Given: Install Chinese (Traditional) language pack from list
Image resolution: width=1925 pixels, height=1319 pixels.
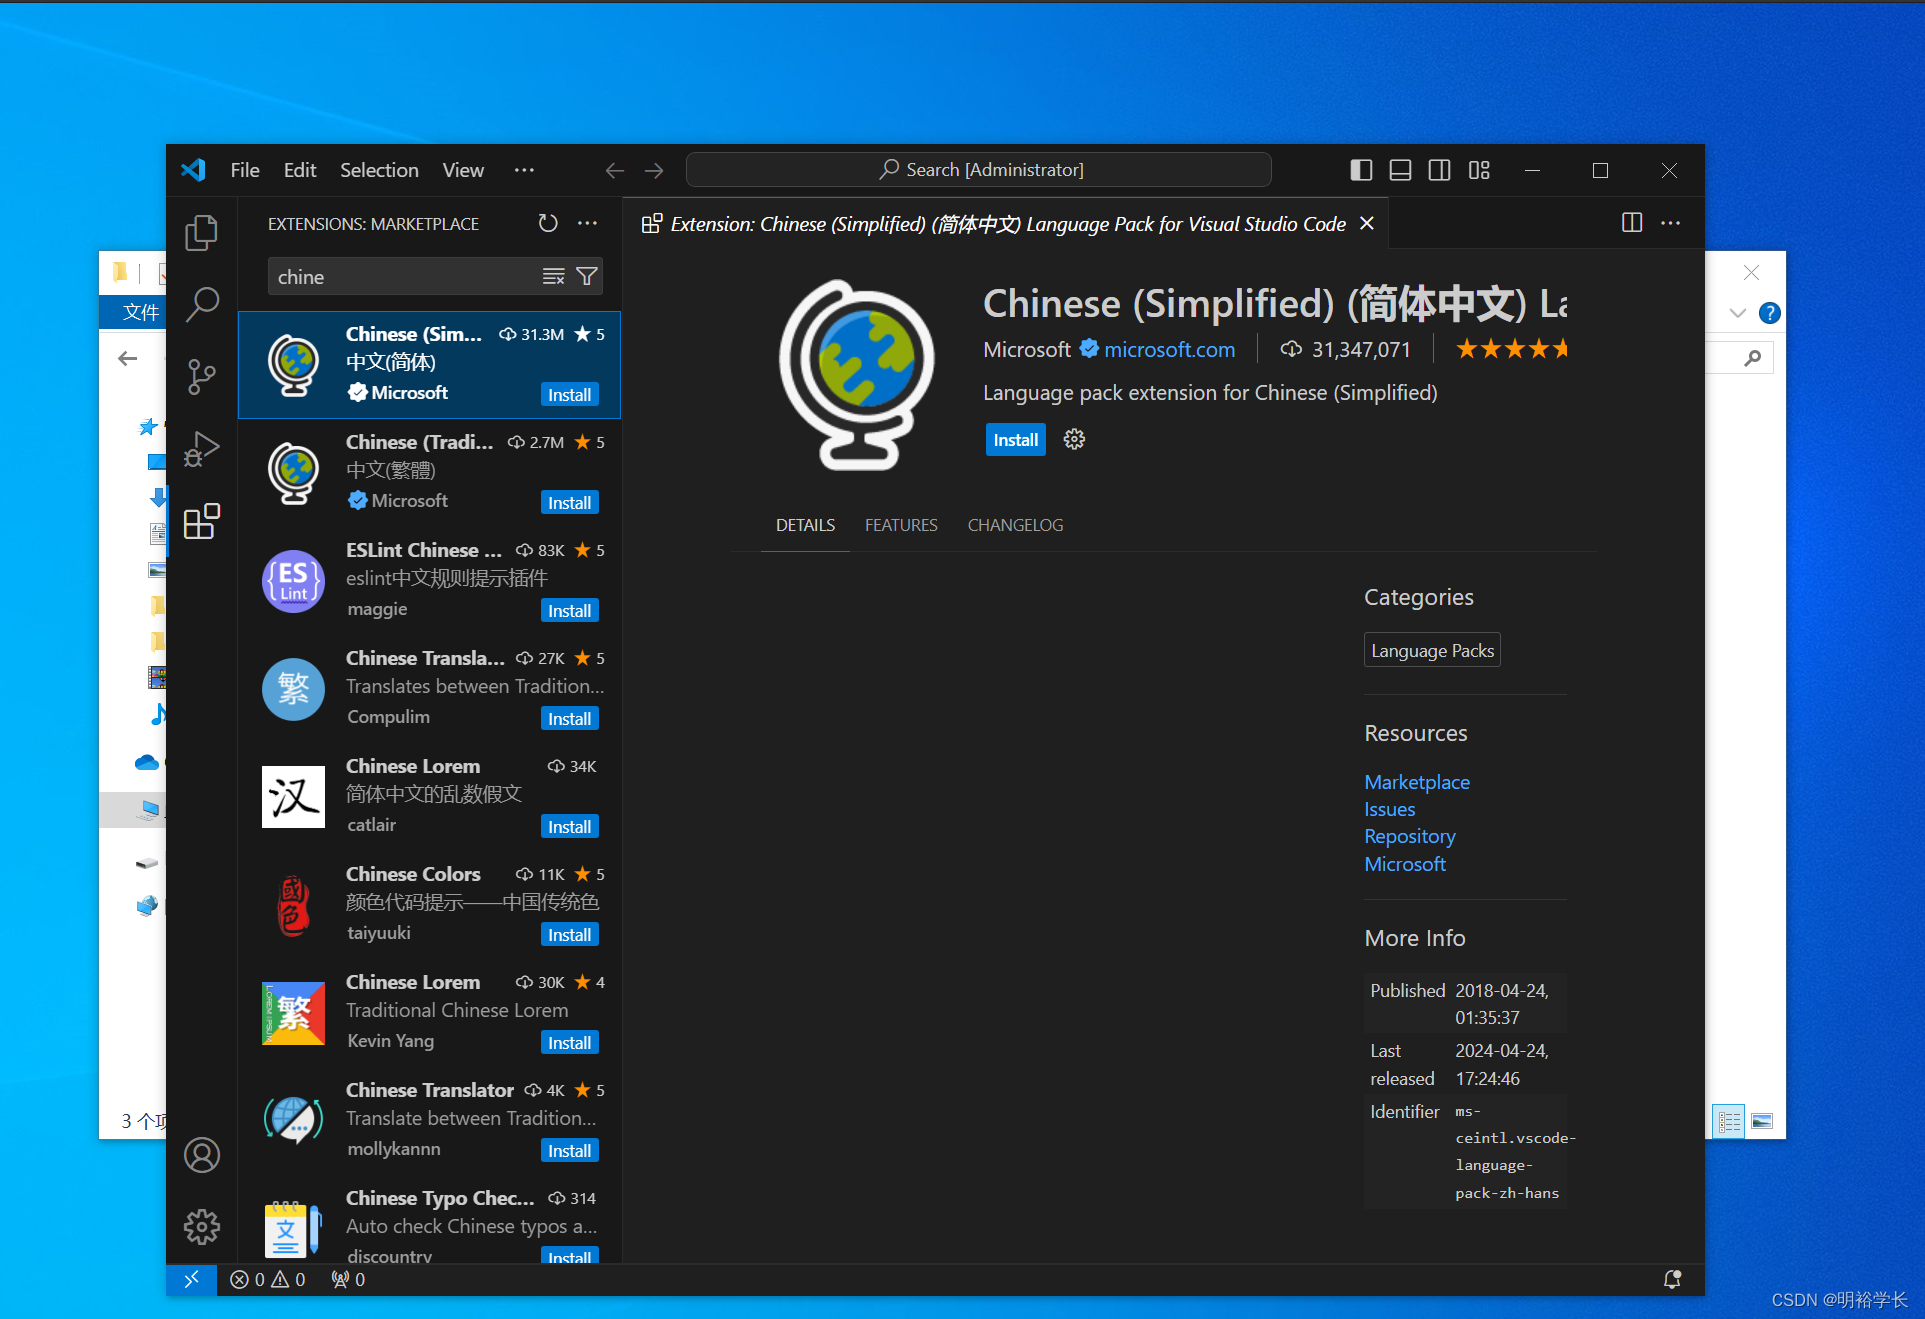Looking at the screenshot, I should 569,503.
